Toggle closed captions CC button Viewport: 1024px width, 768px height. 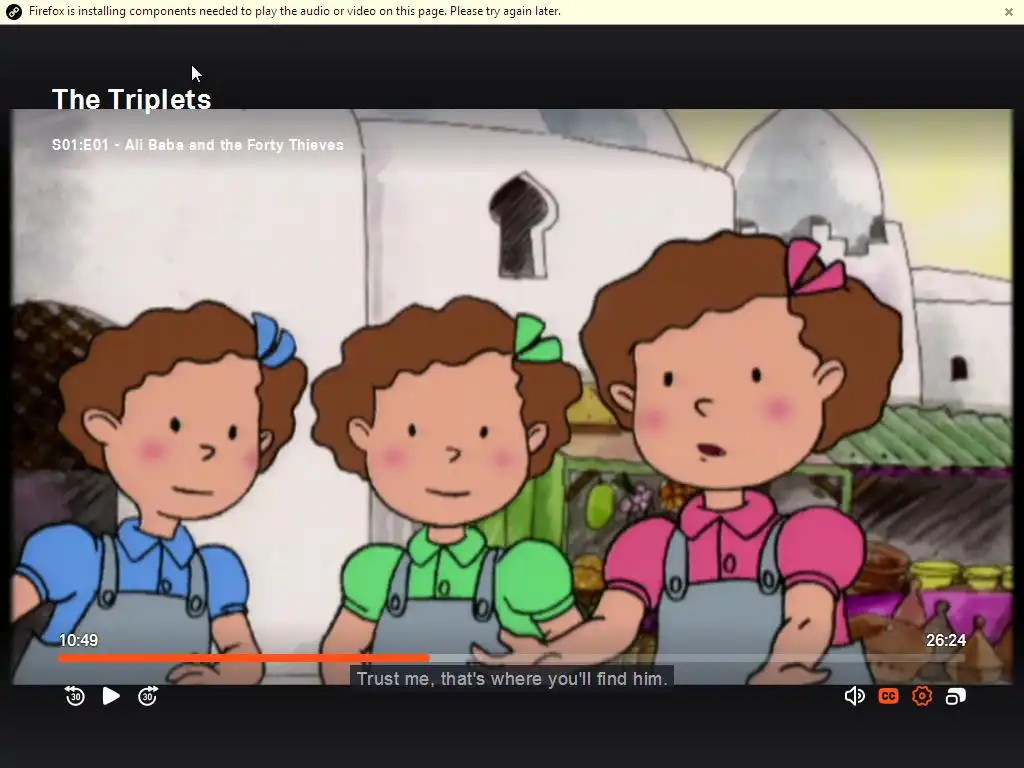tap(888, 696)
